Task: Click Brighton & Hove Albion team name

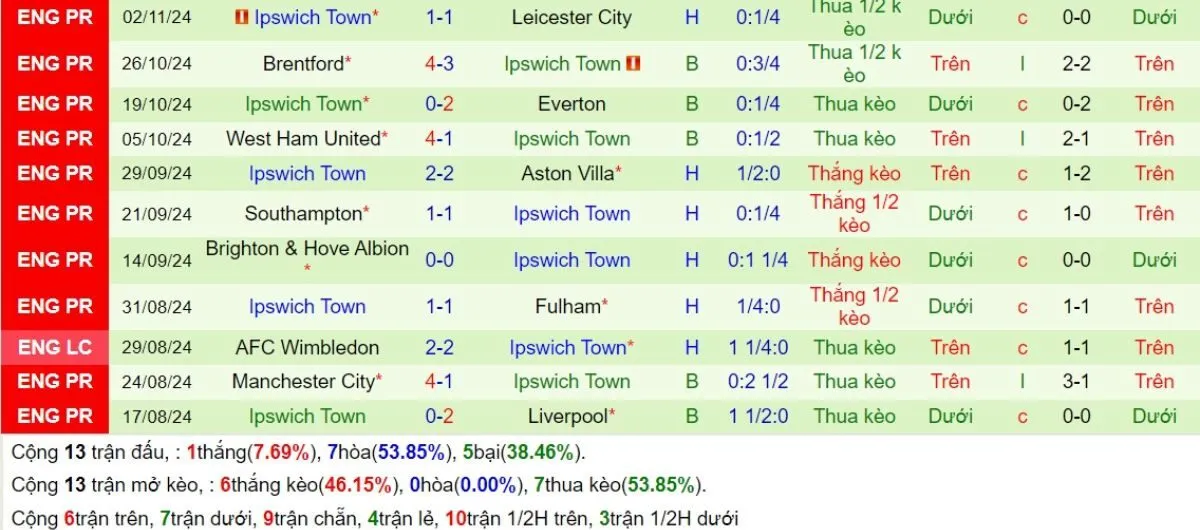Action: click(x=307, y=249)
